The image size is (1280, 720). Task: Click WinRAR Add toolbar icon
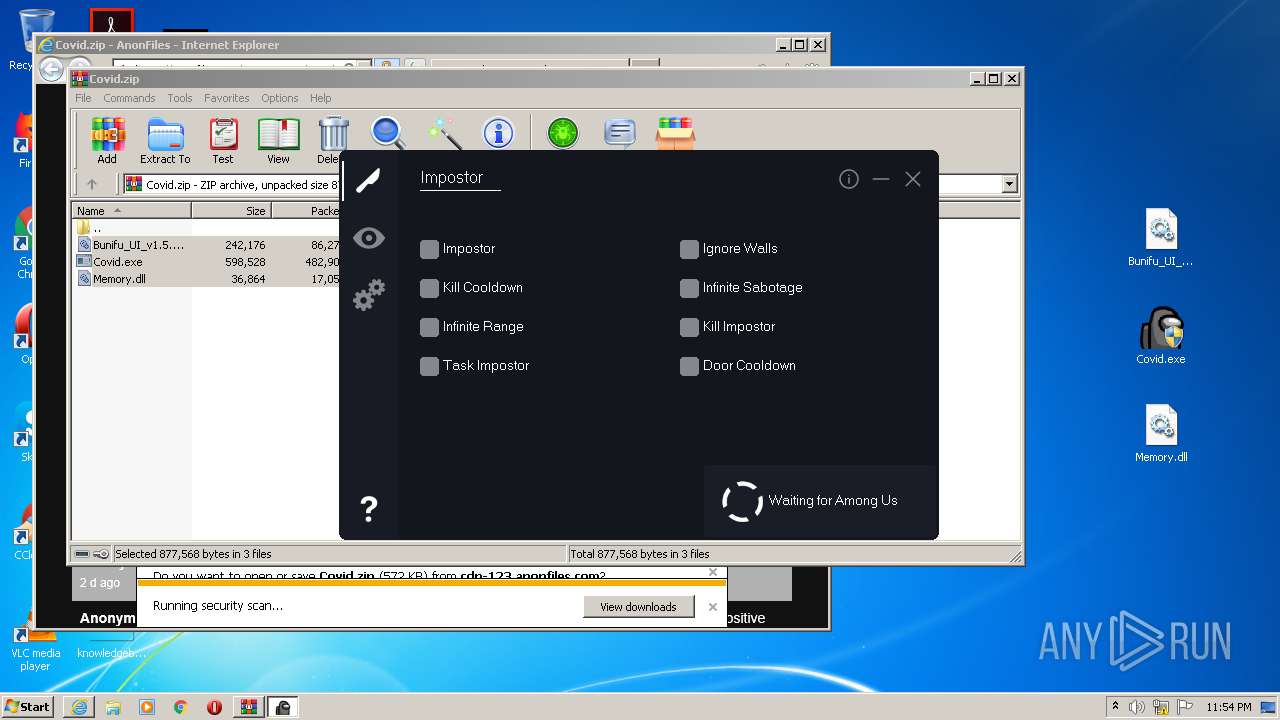pyautogui.click(x=107, y=140)
